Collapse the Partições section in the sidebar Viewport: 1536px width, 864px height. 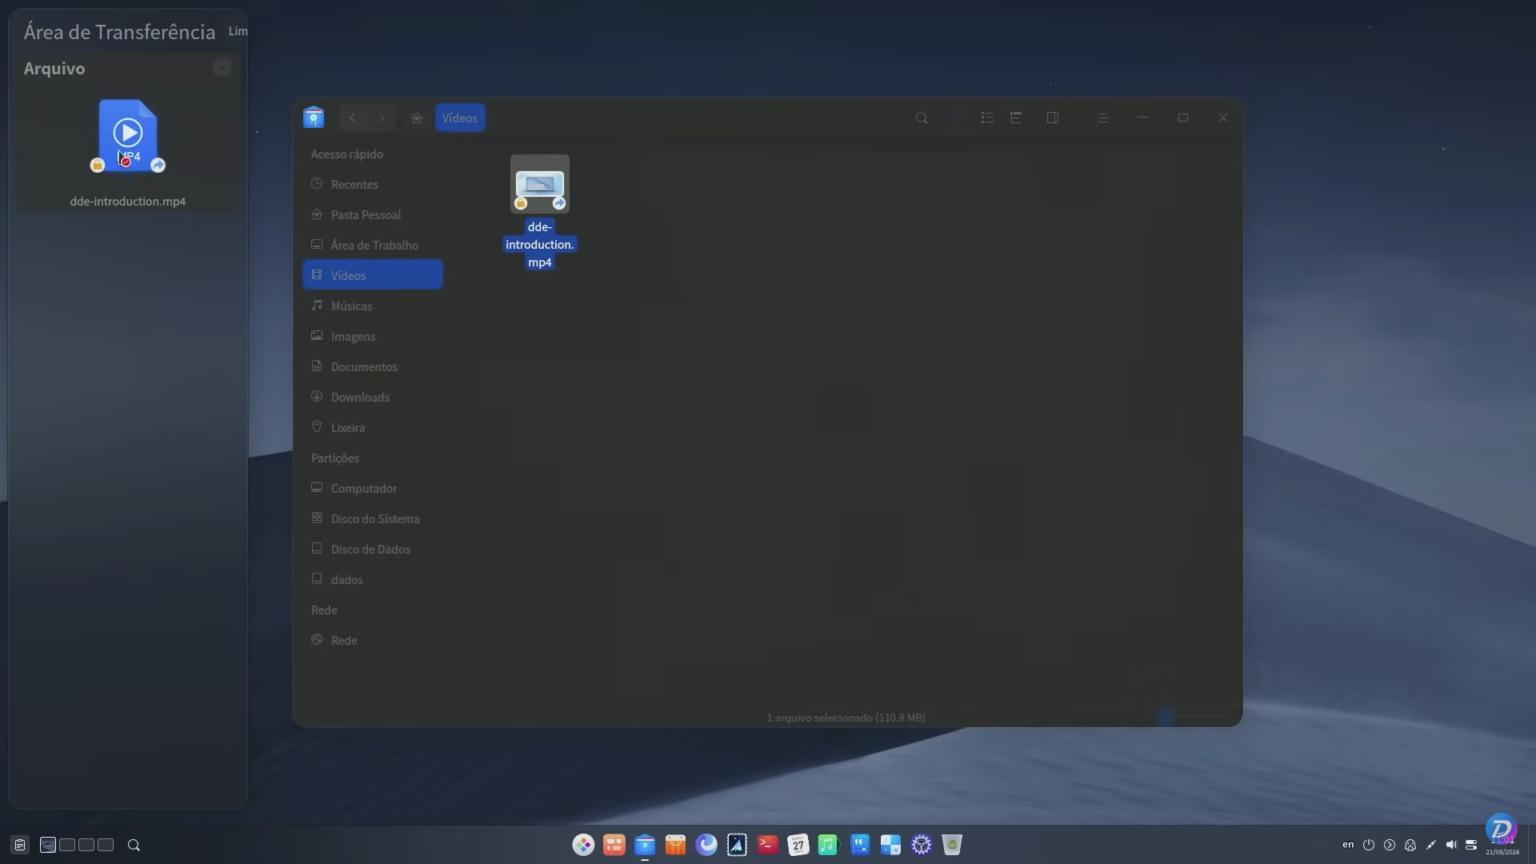pos(335,458)
